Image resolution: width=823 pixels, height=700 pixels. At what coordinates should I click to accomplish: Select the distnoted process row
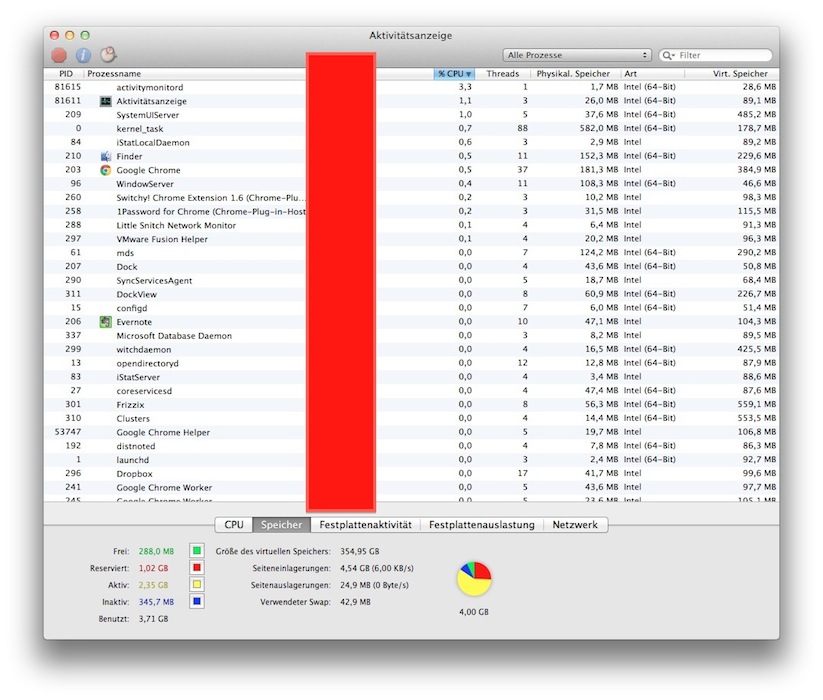[x=412, y=446]
